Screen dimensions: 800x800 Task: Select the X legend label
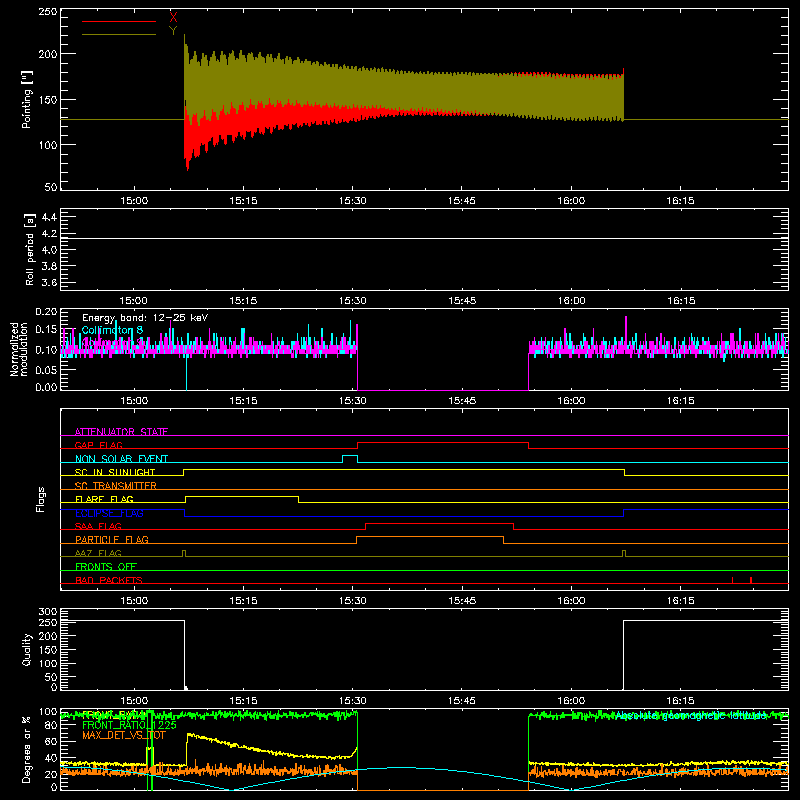coord(173,17)
